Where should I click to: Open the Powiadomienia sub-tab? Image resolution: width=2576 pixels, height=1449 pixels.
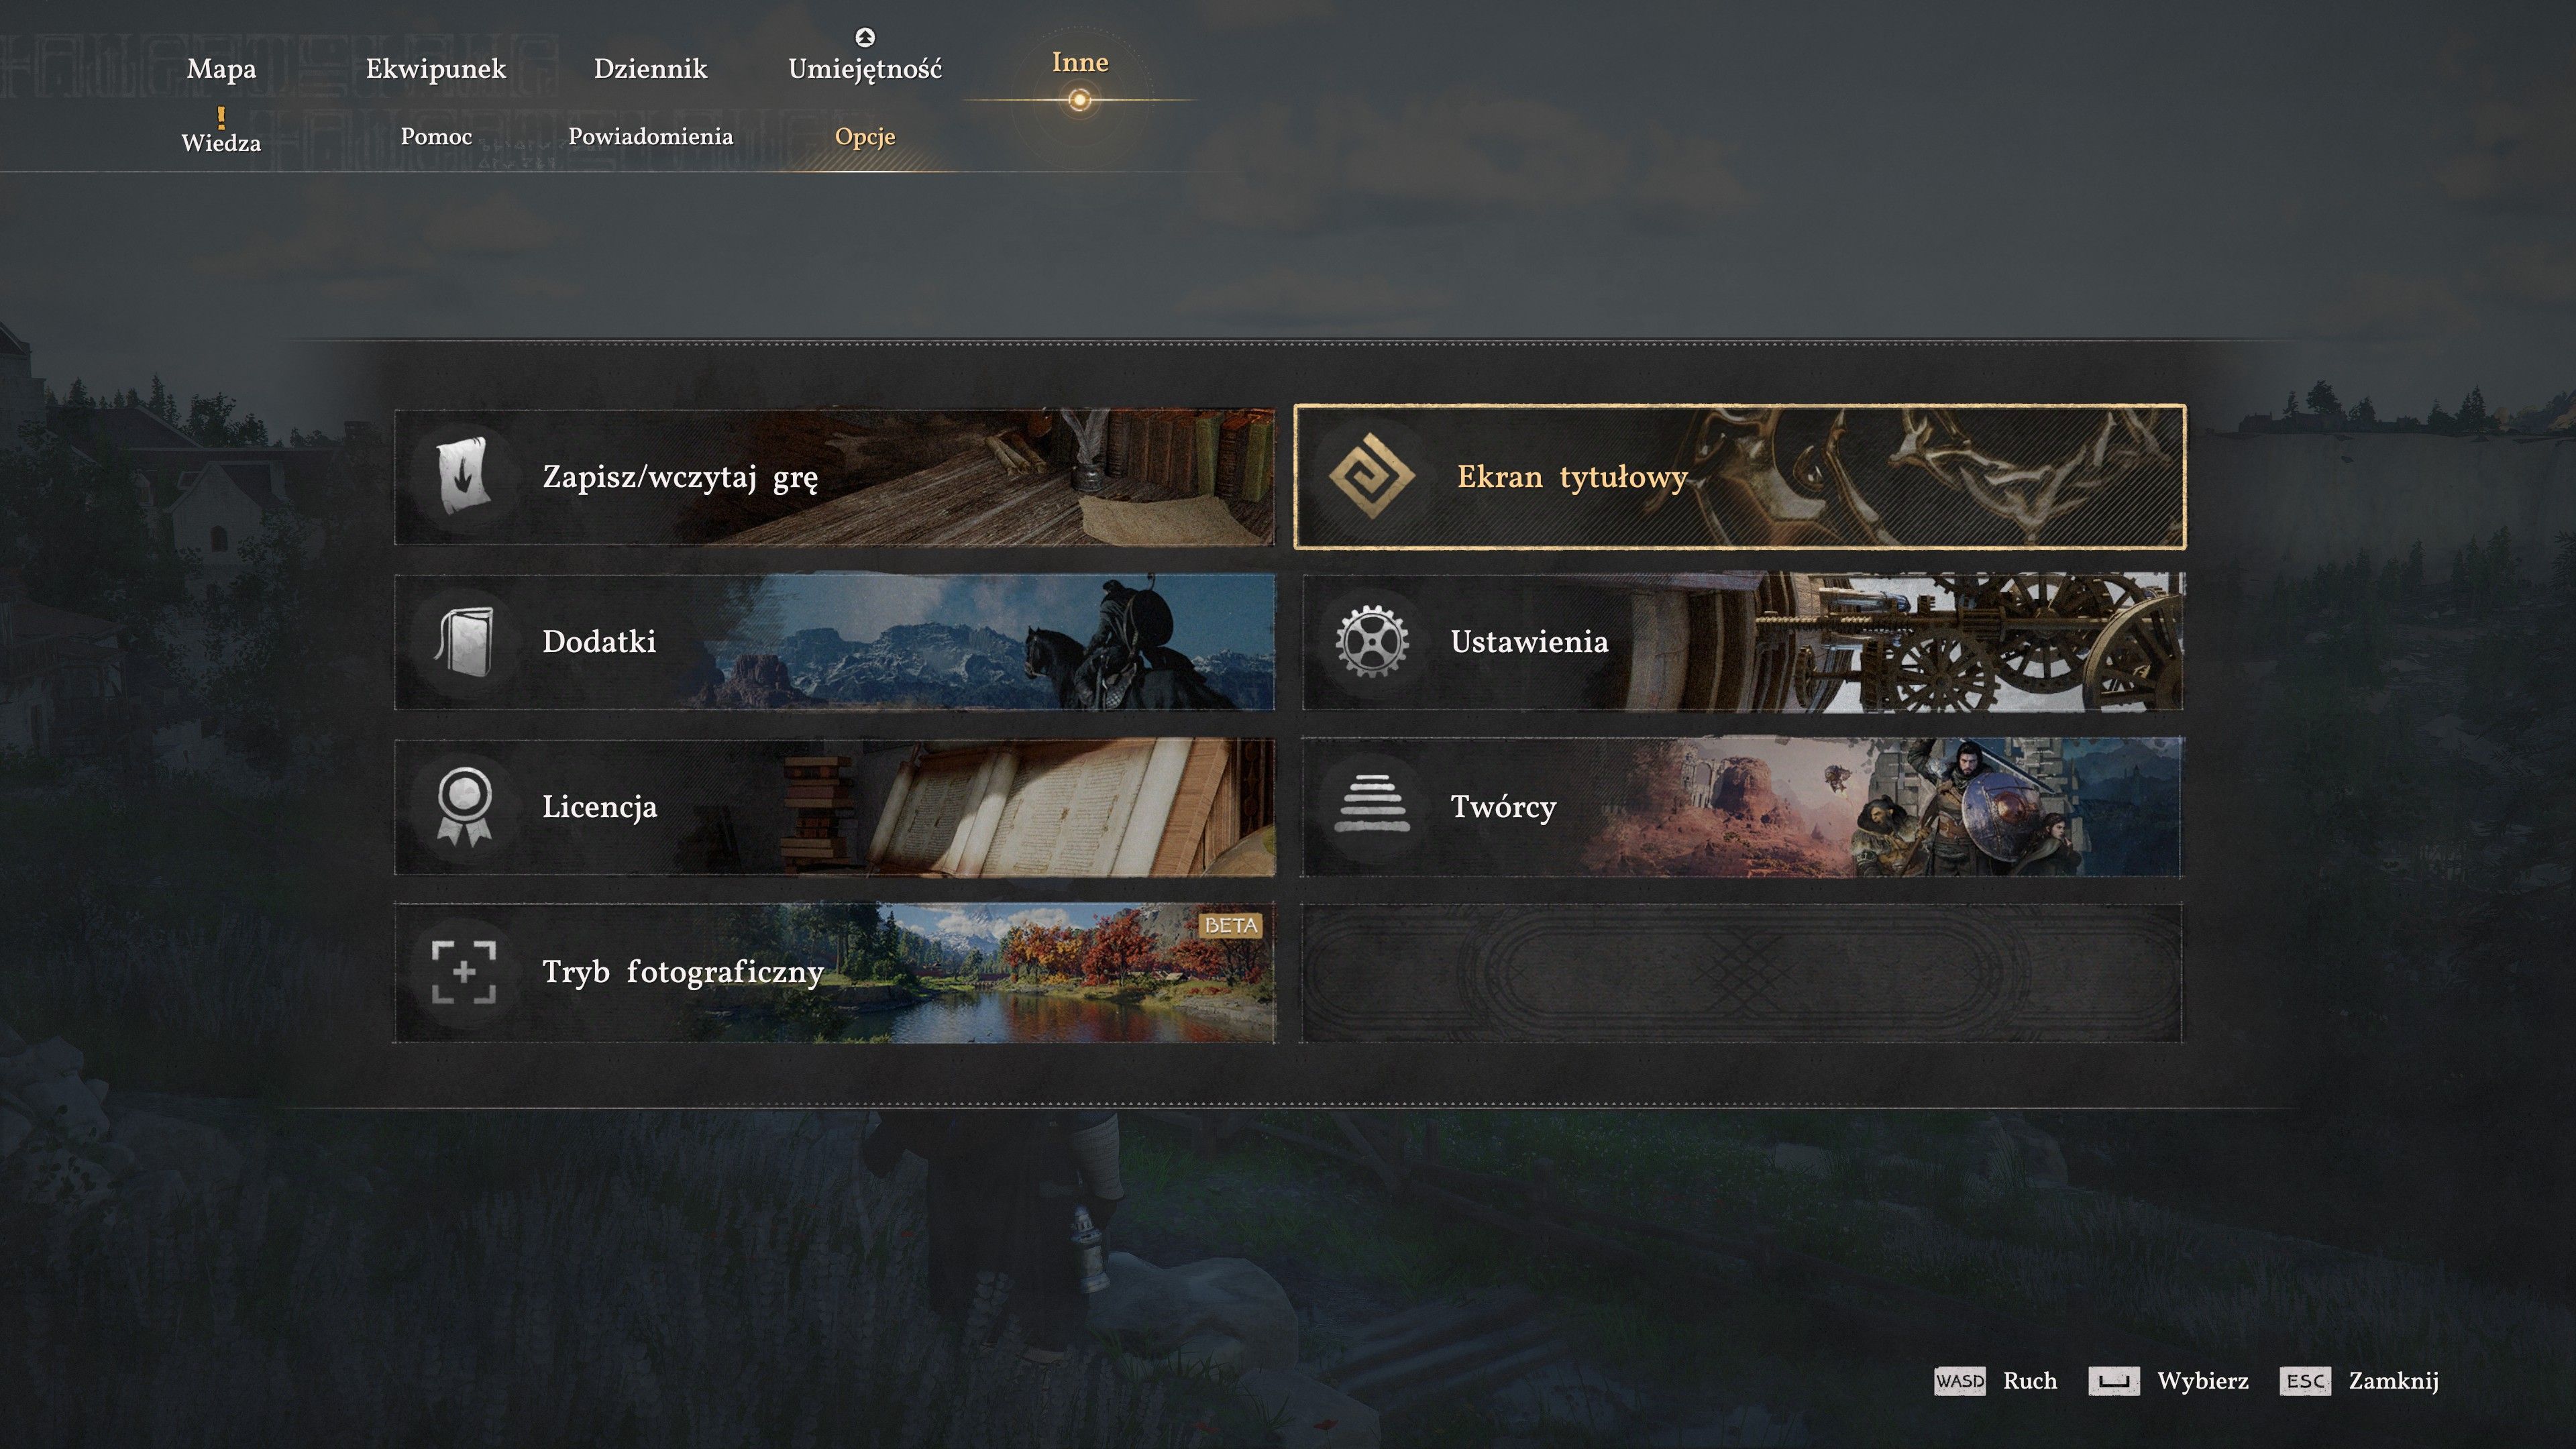[x=650, y=136]
